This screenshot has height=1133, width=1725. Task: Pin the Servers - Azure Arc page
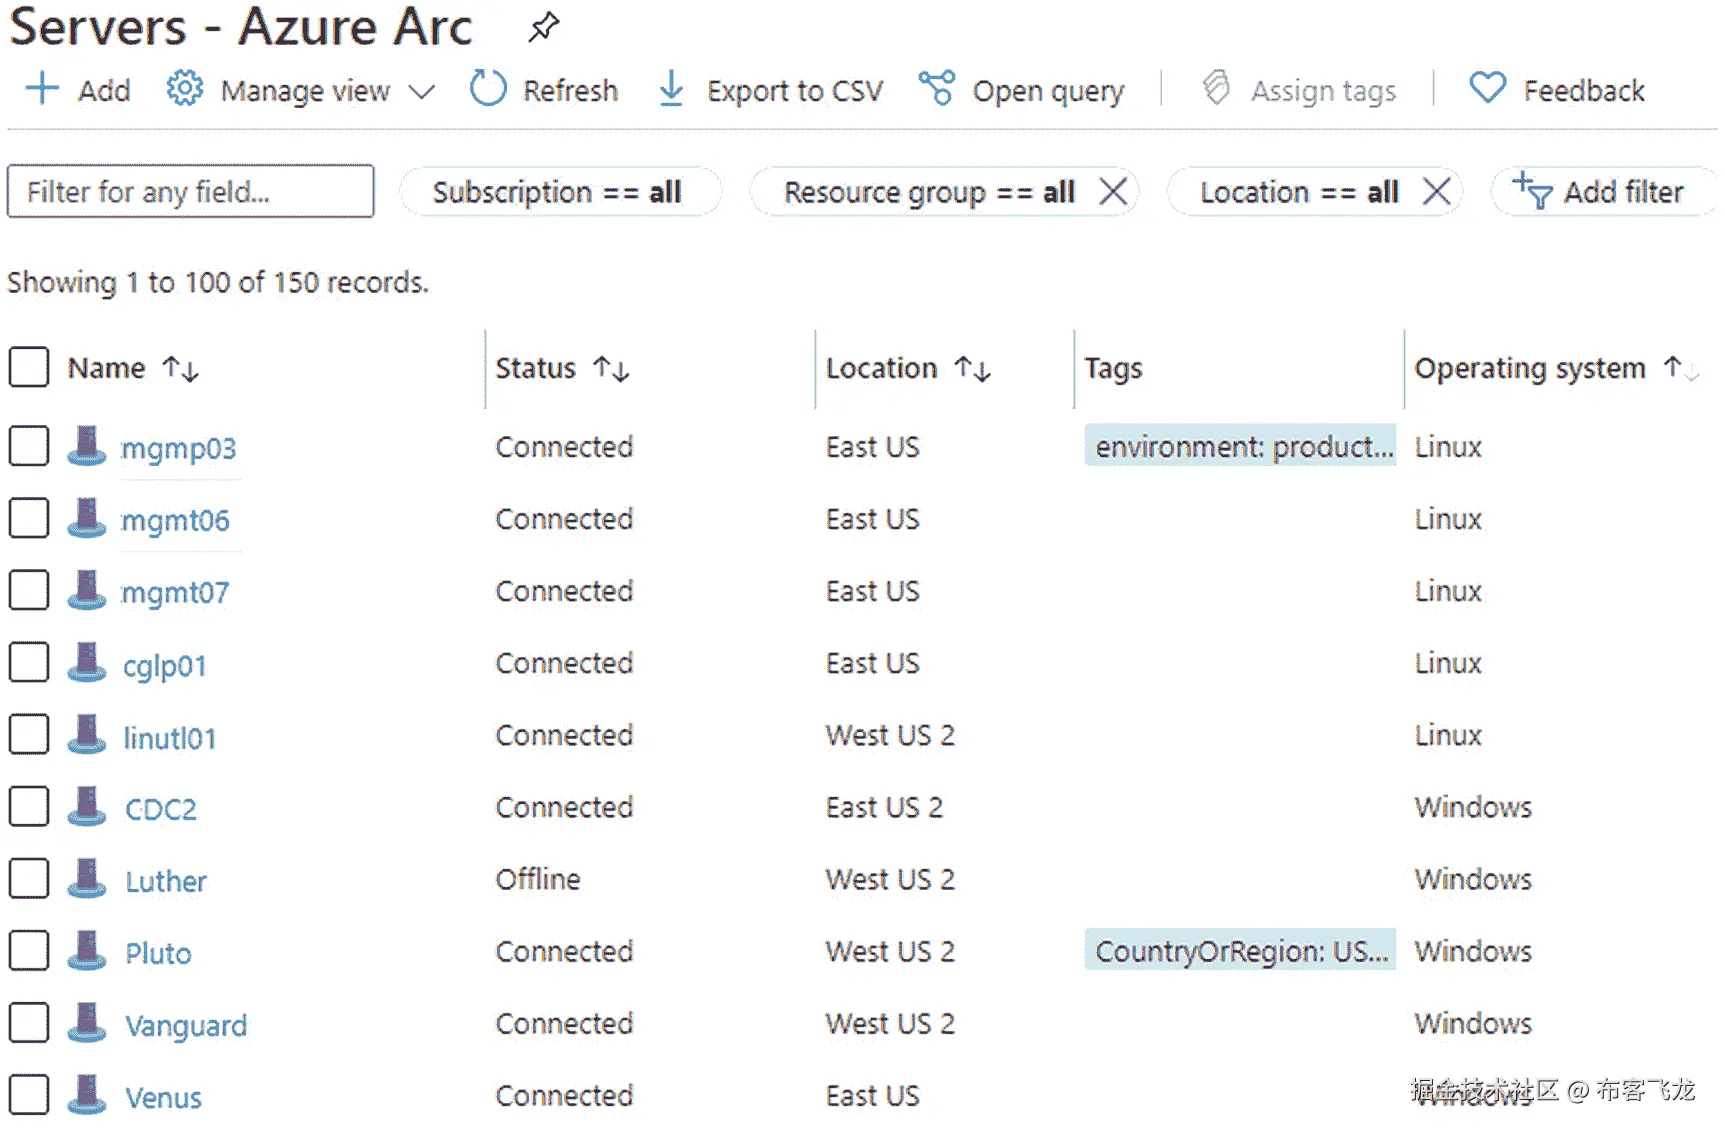tap(543, 27)
